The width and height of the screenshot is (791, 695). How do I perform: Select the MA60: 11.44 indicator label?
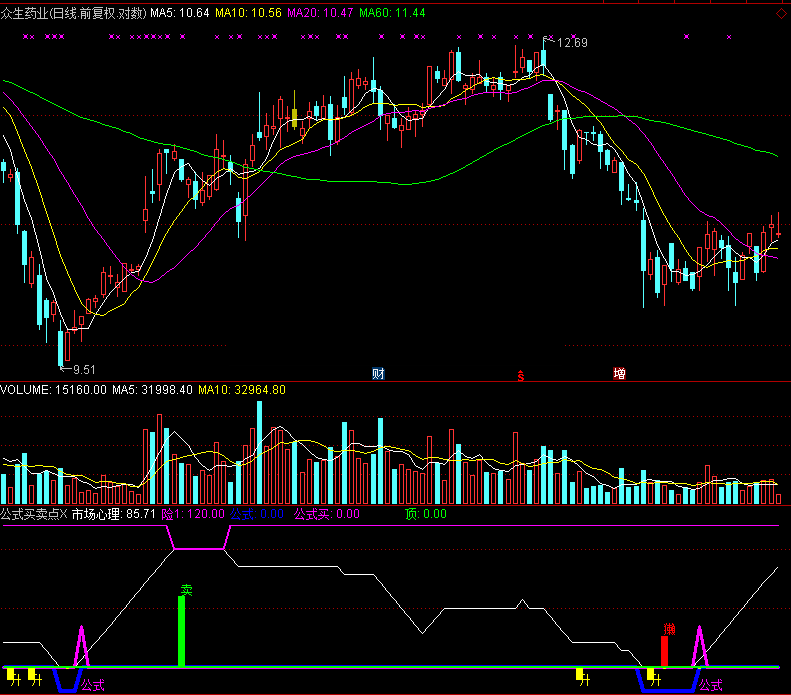392,13
